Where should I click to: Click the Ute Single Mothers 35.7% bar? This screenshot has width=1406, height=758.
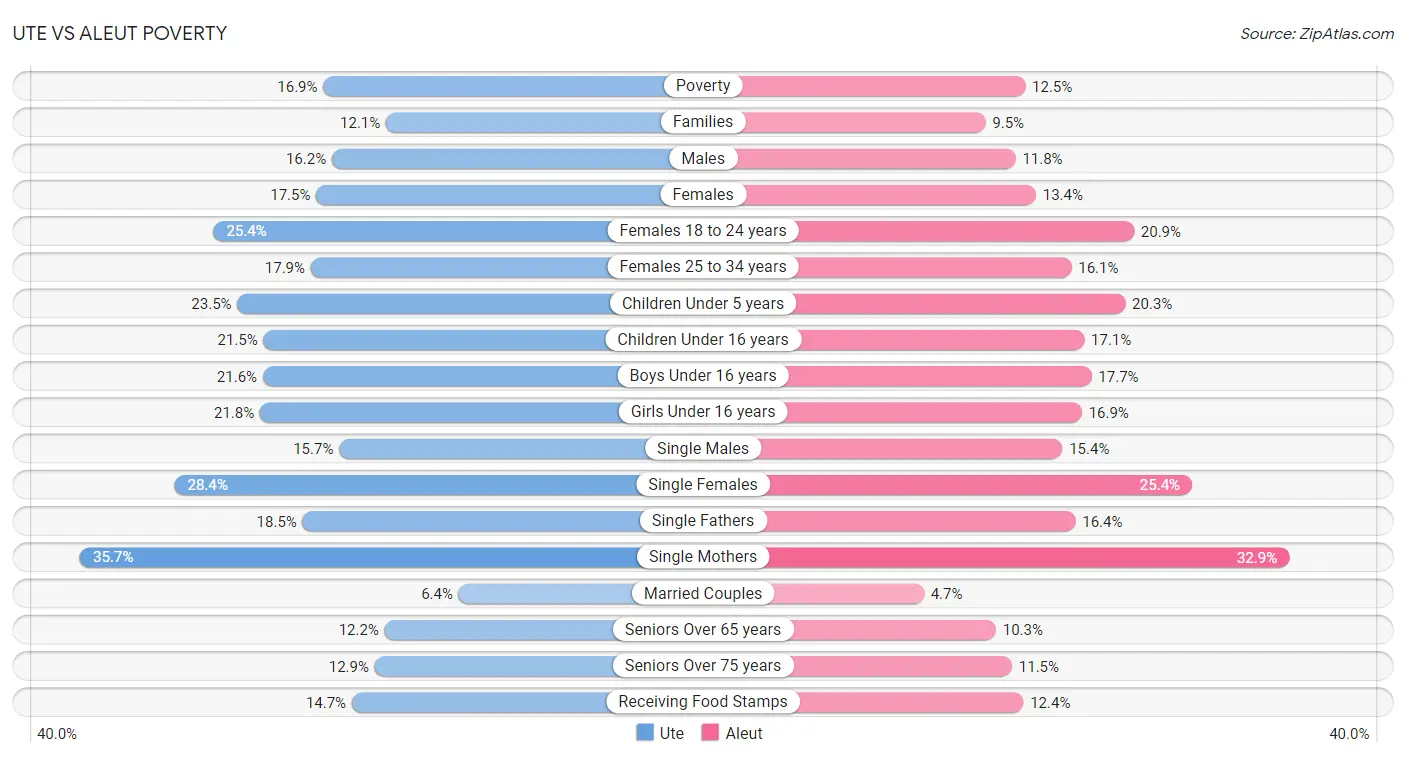coord(391,557)
